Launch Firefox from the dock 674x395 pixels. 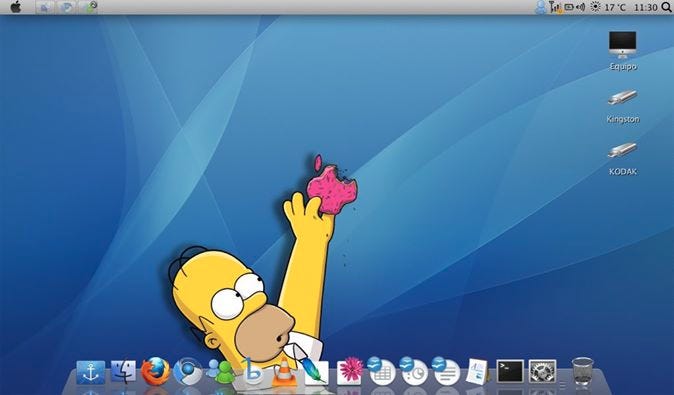(156, 371)
